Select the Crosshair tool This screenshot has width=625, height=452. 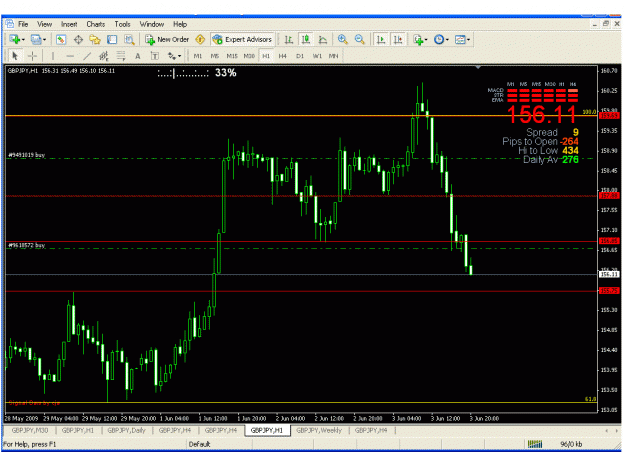[x=32, y=56]
